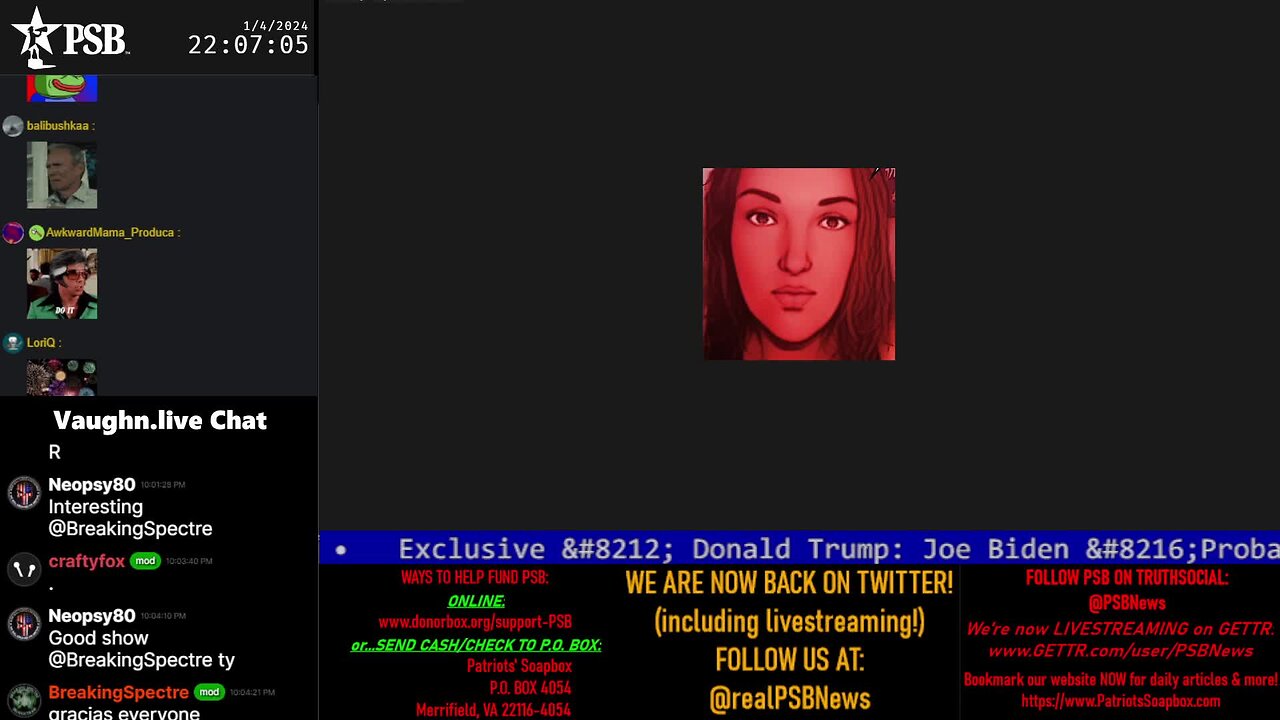Click the craftyfox username
Screen dimensions: 1280x720
[x=87, y=561]
